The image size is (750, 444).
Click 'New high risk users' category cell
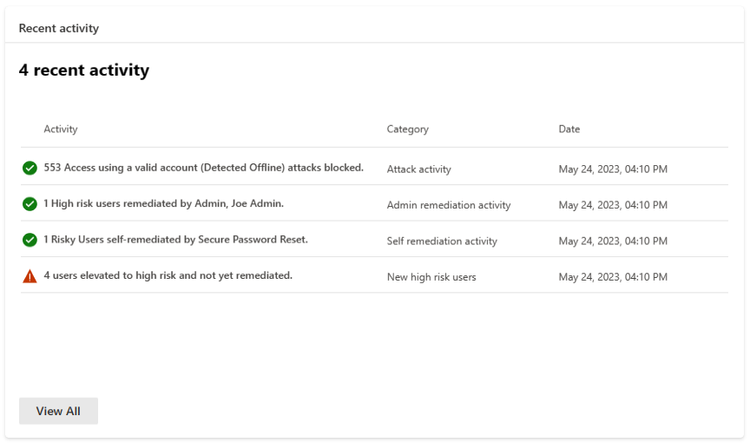pyautogui.click(x=431, y=277)
